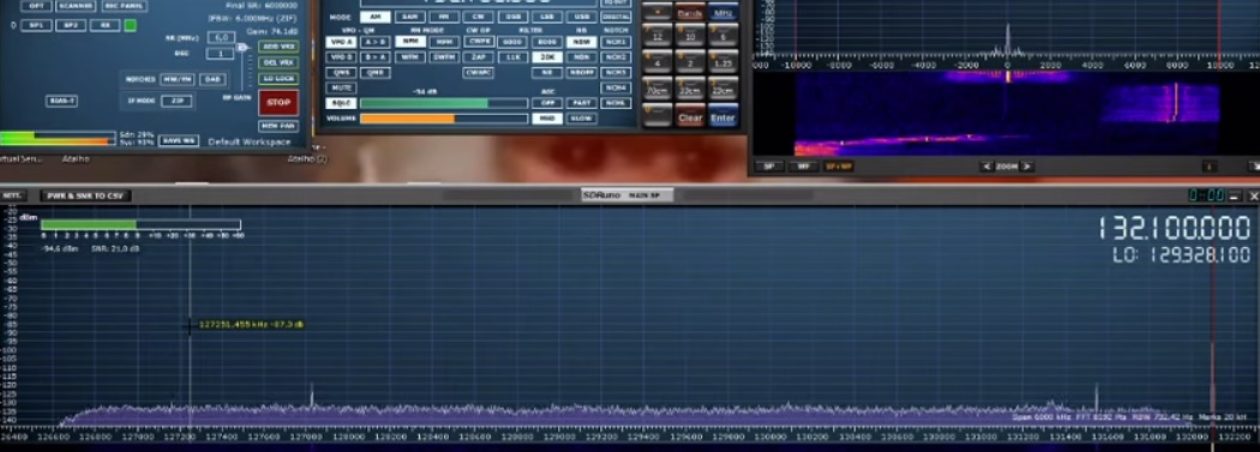The image size is (1260, 452).
Task: Click the Bands keypad button
Action: click(690, 13)
